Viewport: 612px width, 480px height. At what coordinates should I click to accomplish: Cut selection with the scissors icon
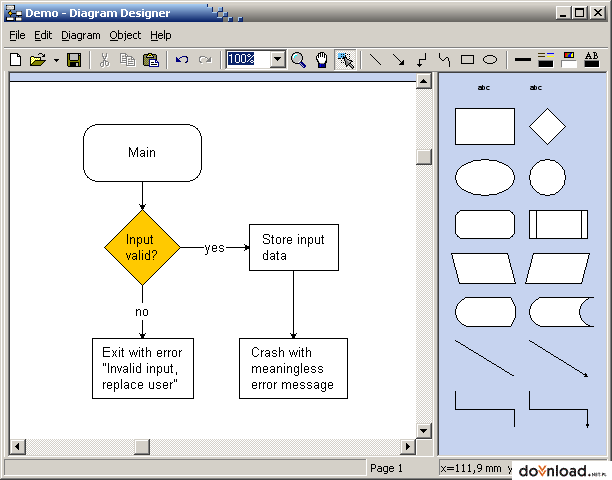(x=104, y=60)
